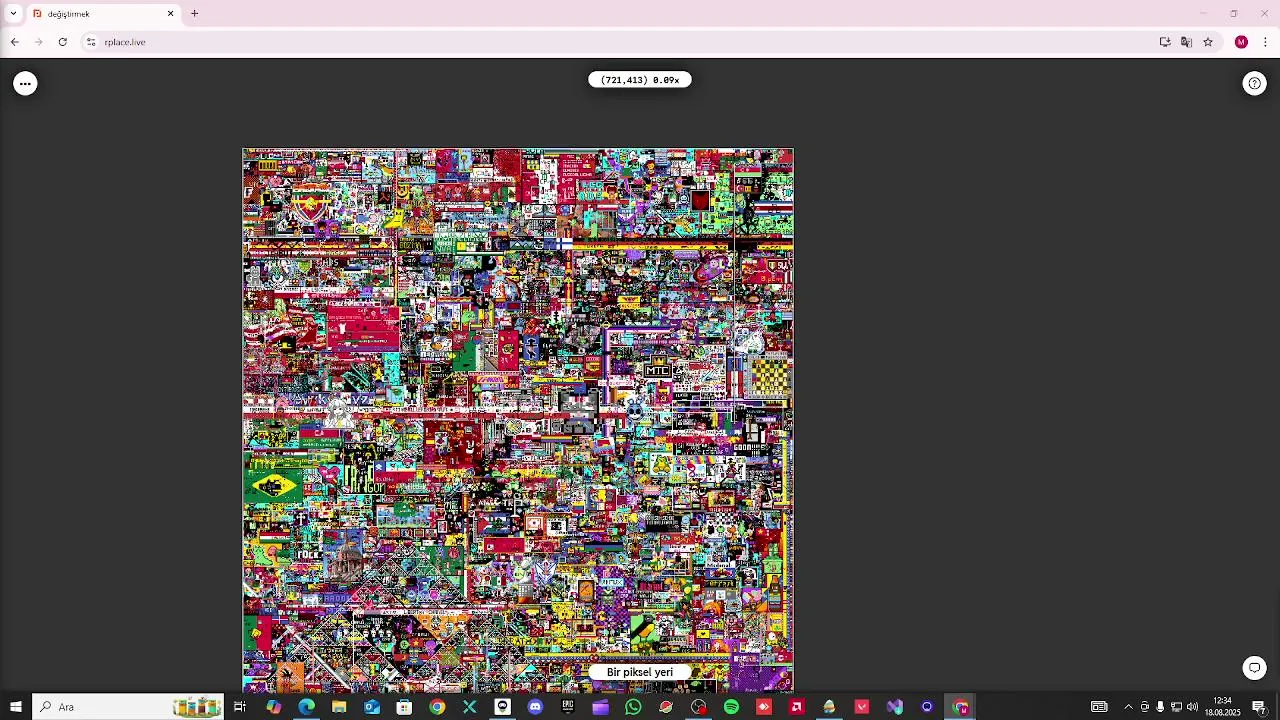
Task: Reload the rplace.live page
Action: (62, 42)
